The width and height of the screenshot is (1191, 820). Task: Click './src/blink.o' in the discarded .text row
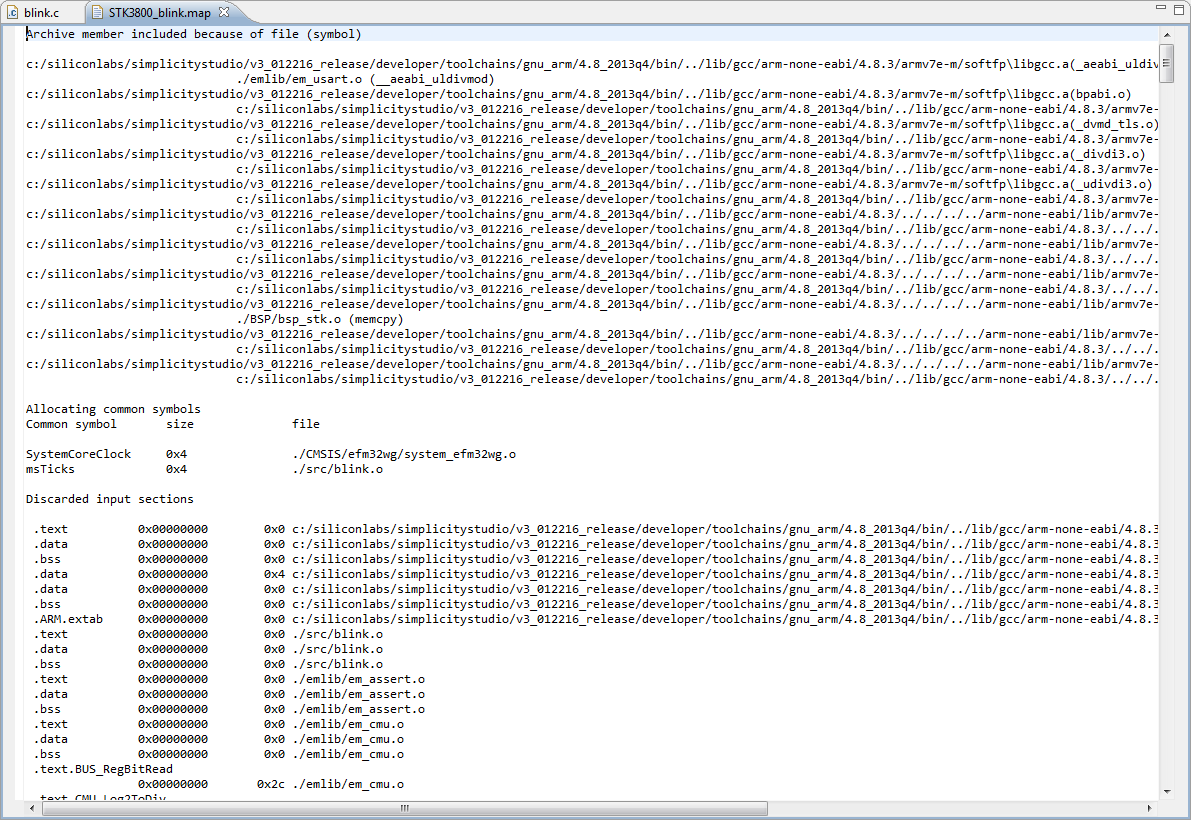337,634
